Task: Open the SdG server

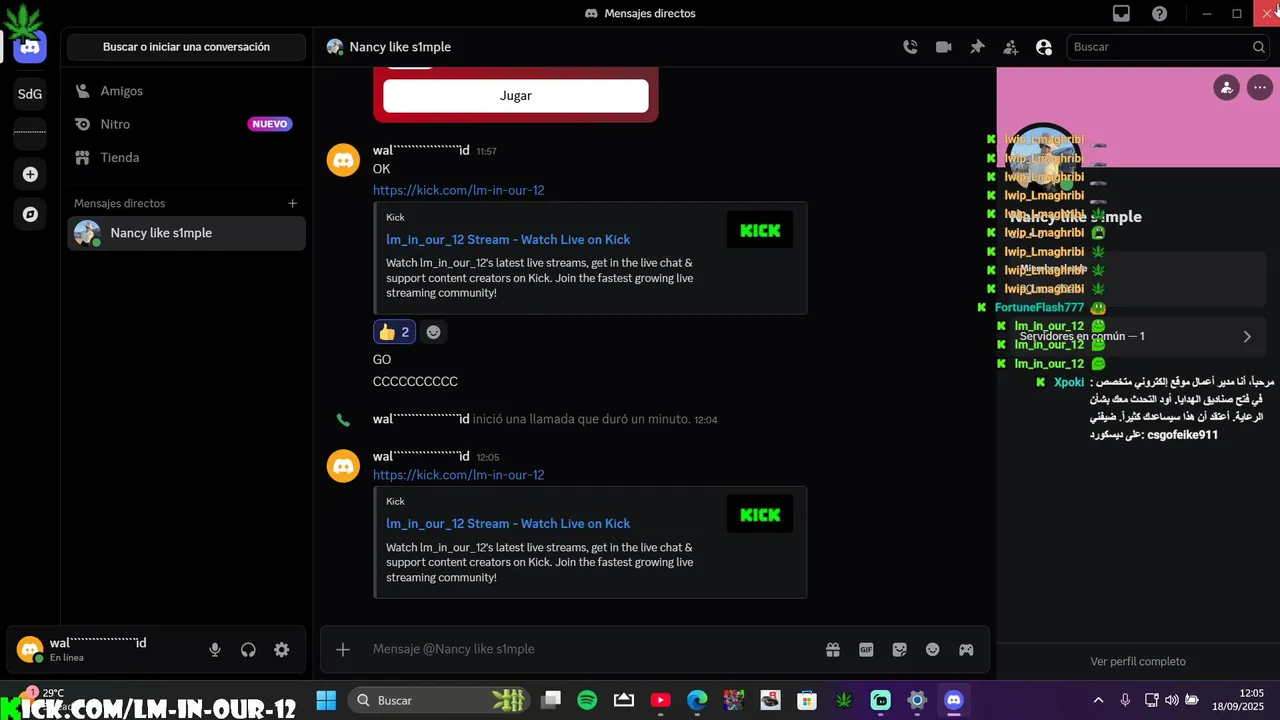Action: pos(30,94)
